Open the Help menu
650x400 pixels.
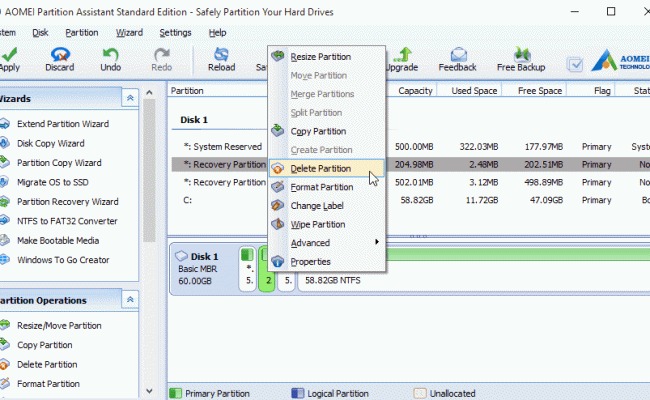tap(217, 32)
